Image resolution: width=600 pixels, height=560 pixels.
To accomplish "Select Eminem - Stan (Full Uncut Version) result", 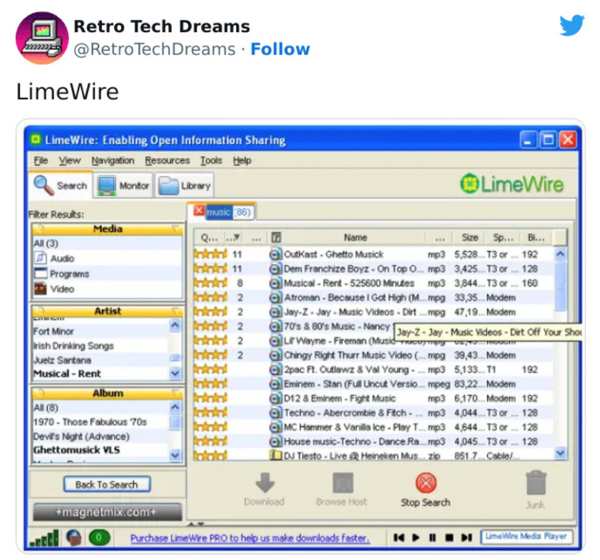I will click(x=374, y=384).
